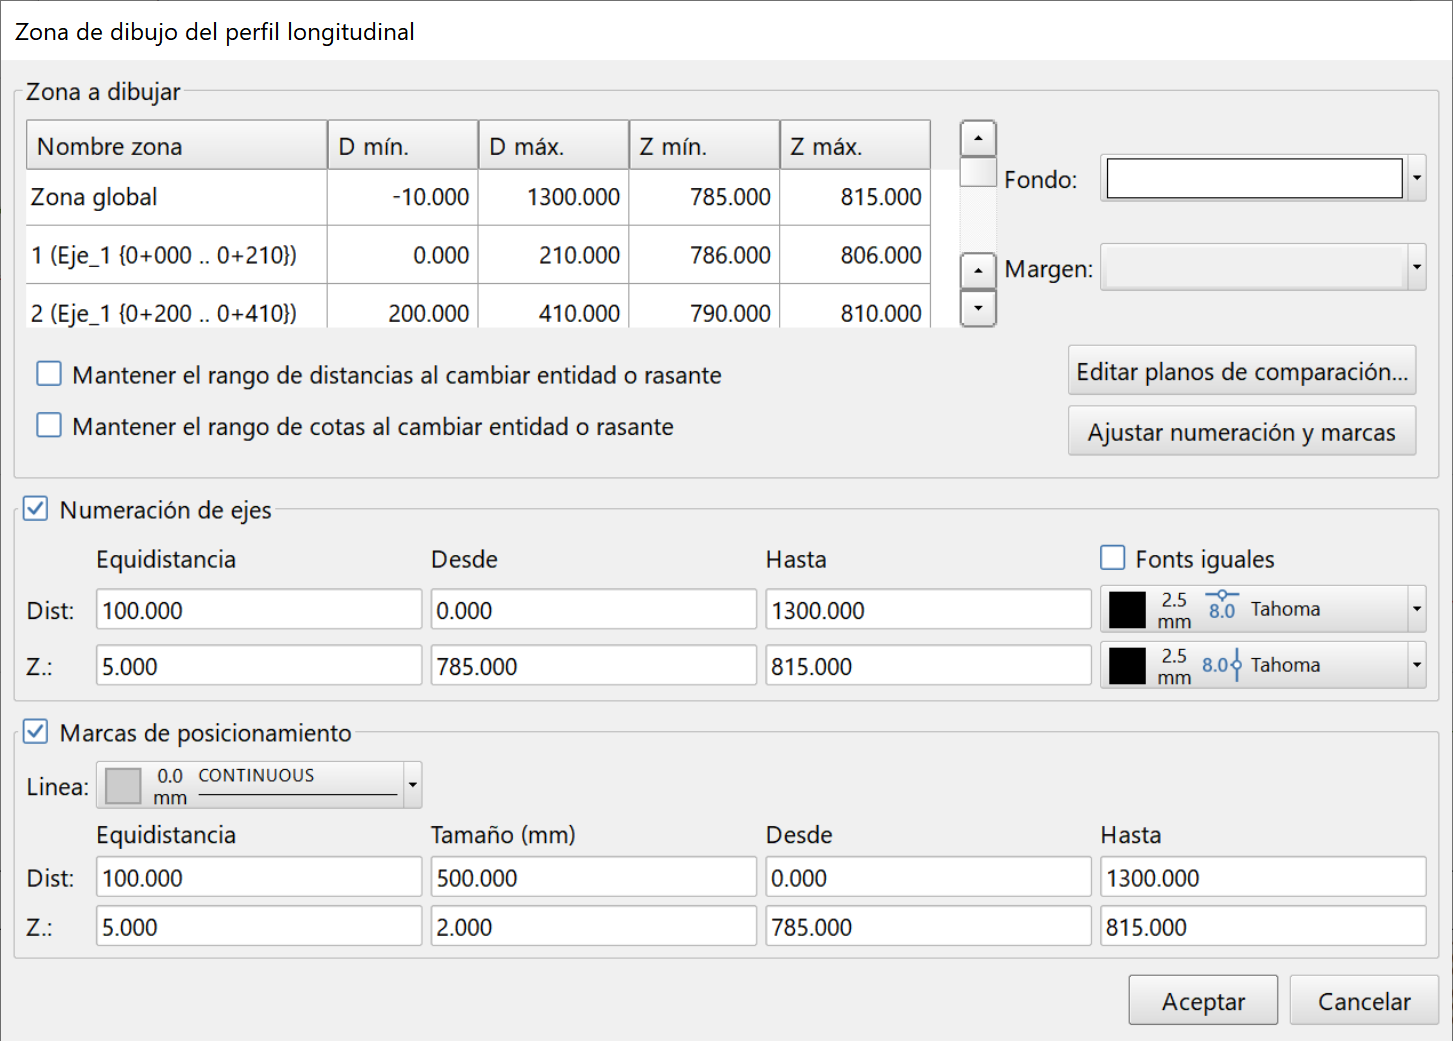The width and height of the screenshot is (1453, 1041).
Task: Click the Nombre zona column header
Action: click(176, 147)
